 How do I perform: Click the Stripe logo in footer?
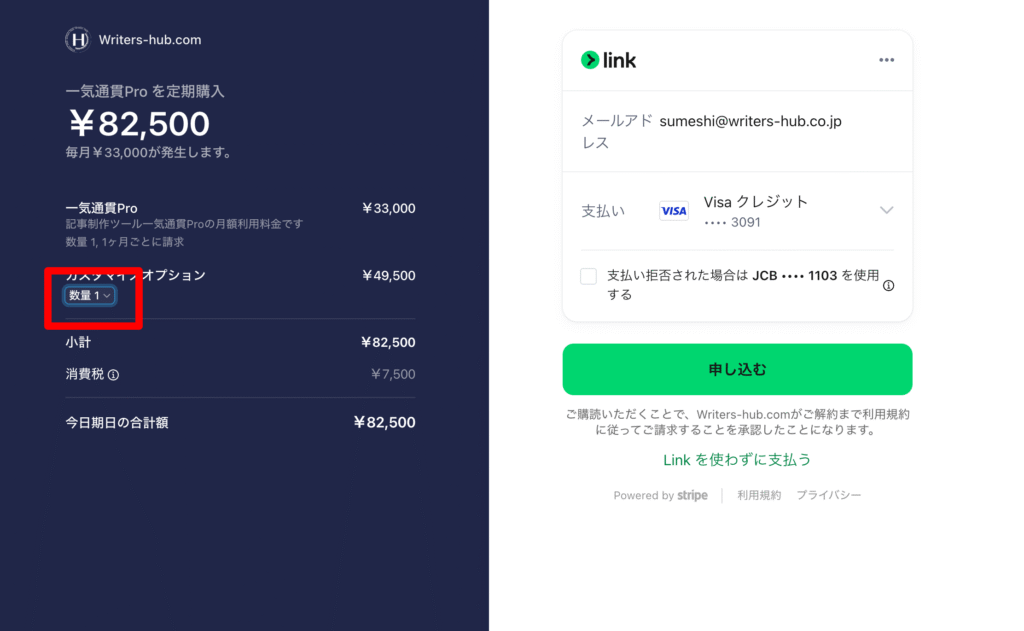point(692,496)
